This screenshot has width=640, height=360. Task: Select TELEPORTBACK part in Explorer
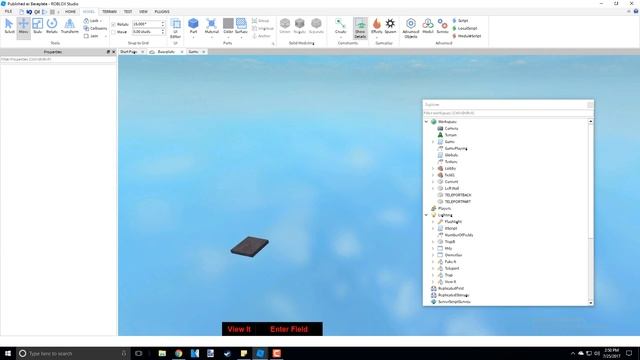click(458, 195)
